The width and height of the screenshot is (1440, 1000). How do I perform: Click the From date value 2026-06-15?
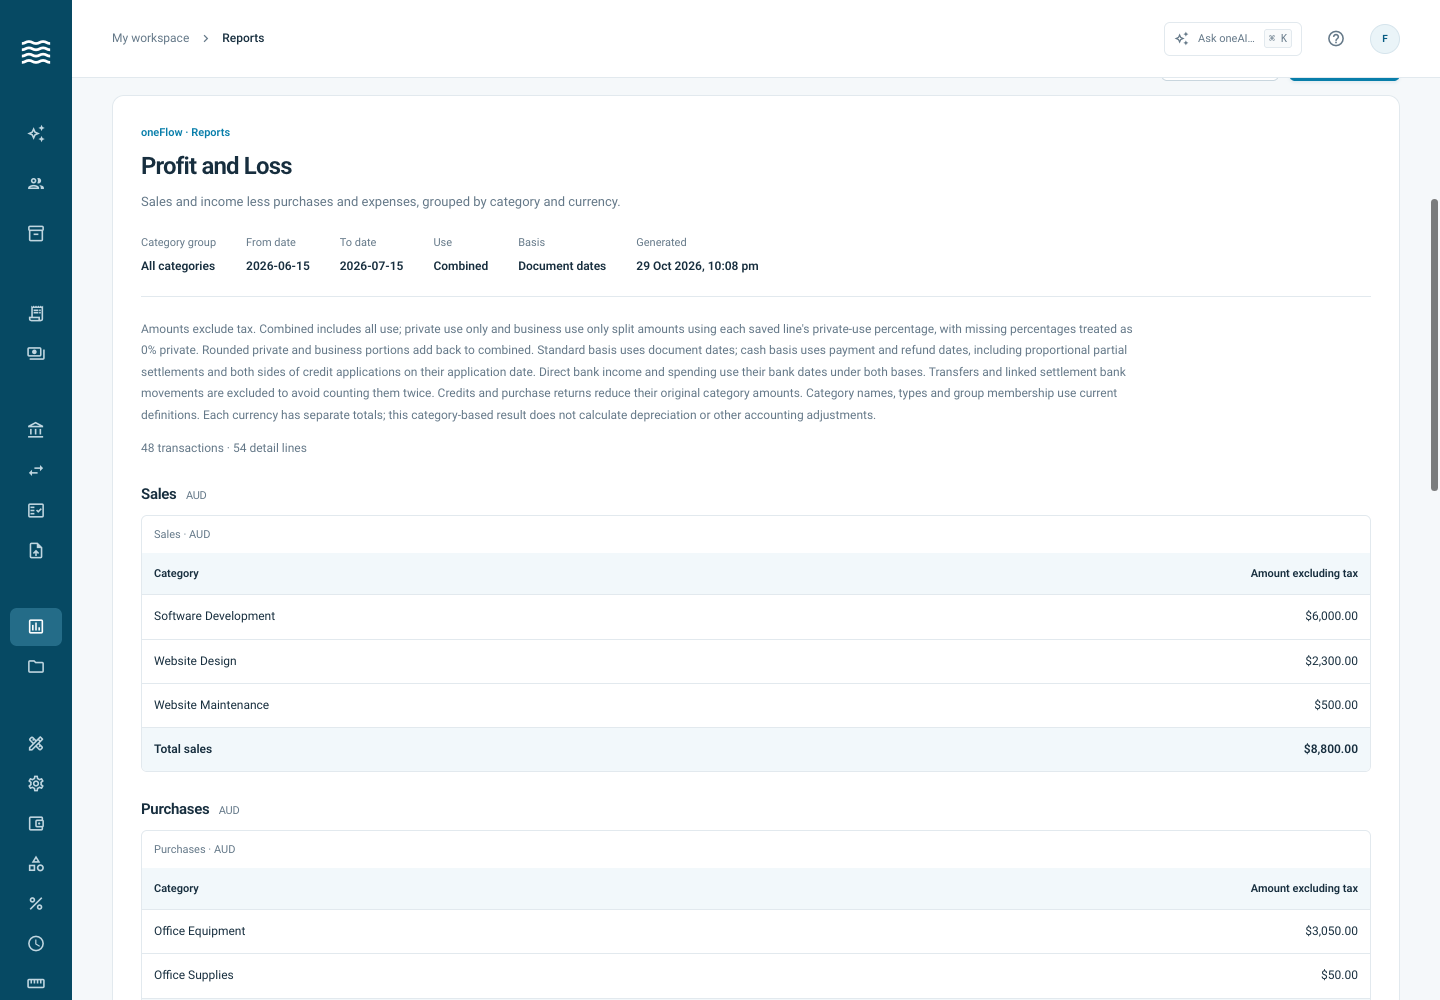click(278, 266)
